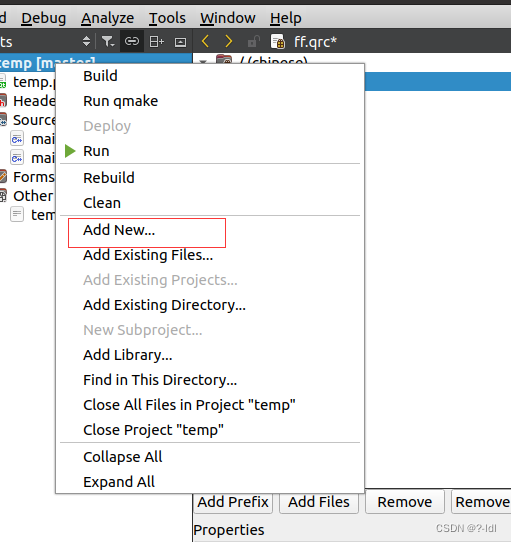Select Find in This Directory...
The width and height of the screenshot is (511, 542).
[210, 380]
